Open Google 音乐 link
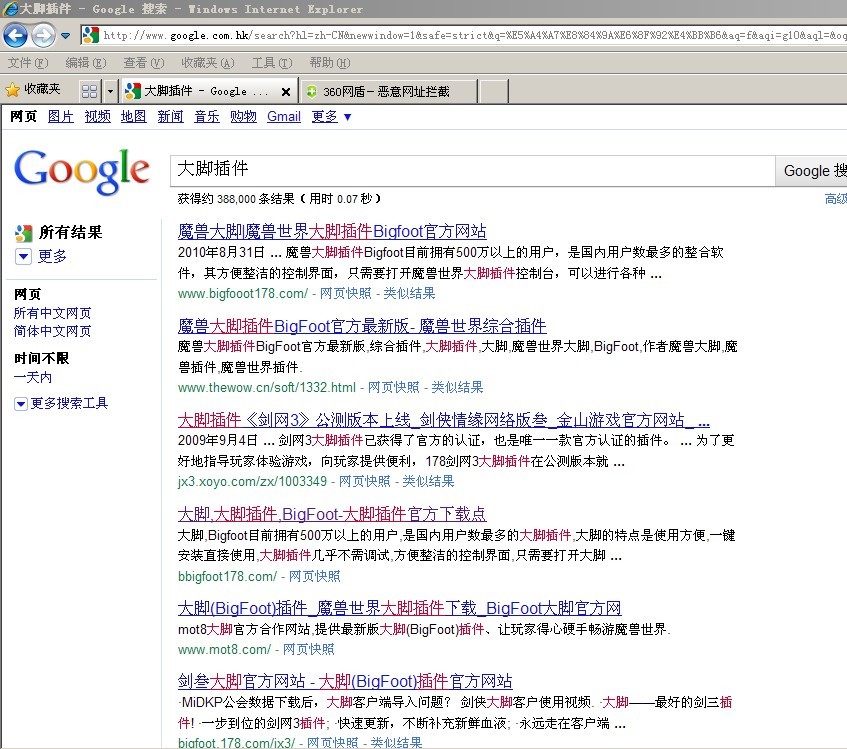Viewport: 847px width, 749px height. coord(207,116)
